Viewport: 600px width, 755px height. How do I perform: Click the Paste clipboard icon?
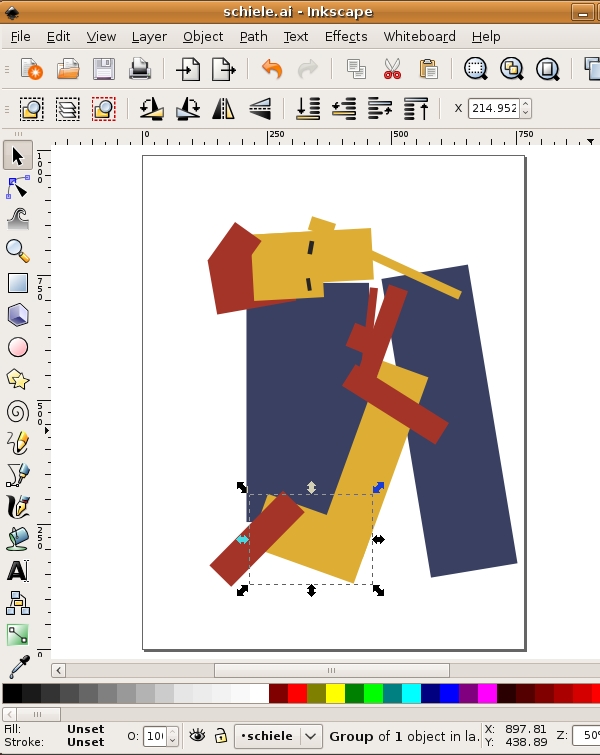click(428, 69)
